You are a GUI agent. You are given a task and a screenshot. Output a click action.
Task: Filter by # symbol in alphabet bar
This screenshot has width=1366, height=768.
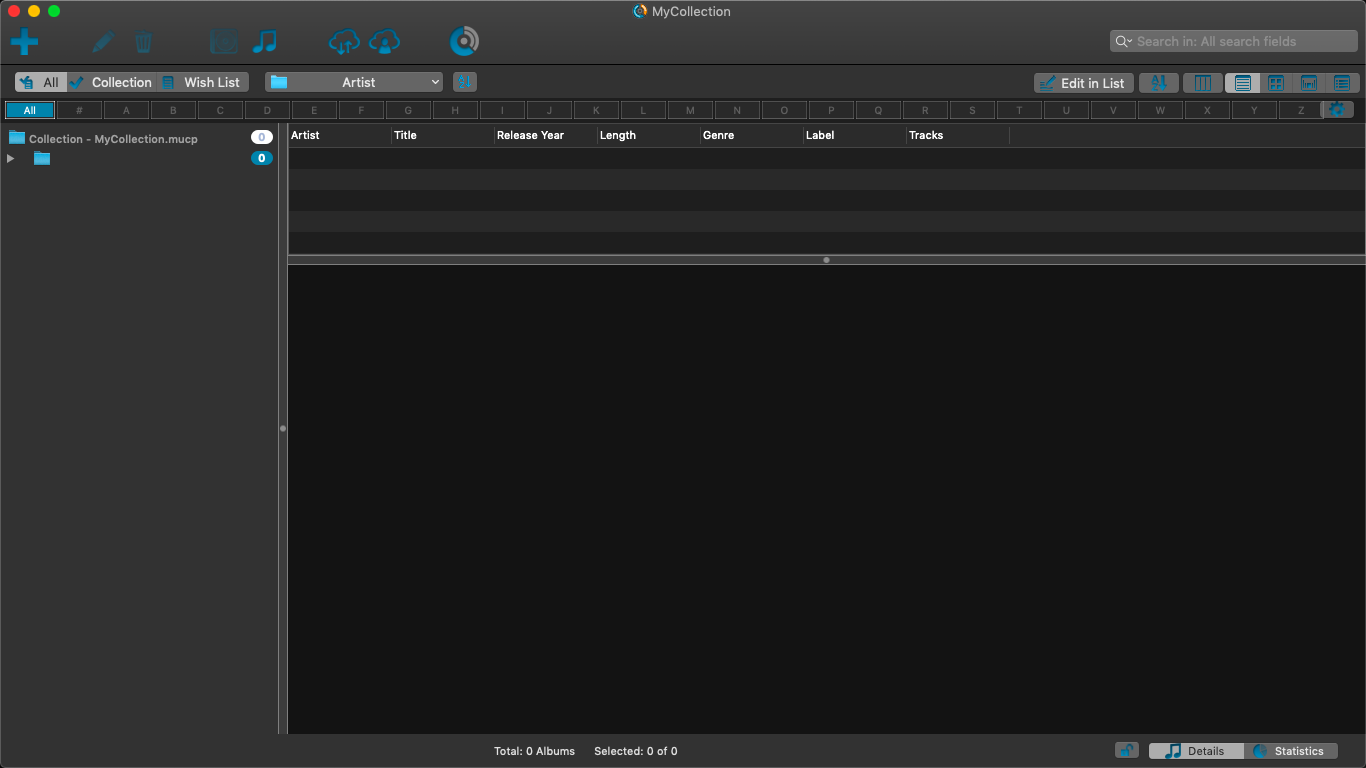pos(79,110)
